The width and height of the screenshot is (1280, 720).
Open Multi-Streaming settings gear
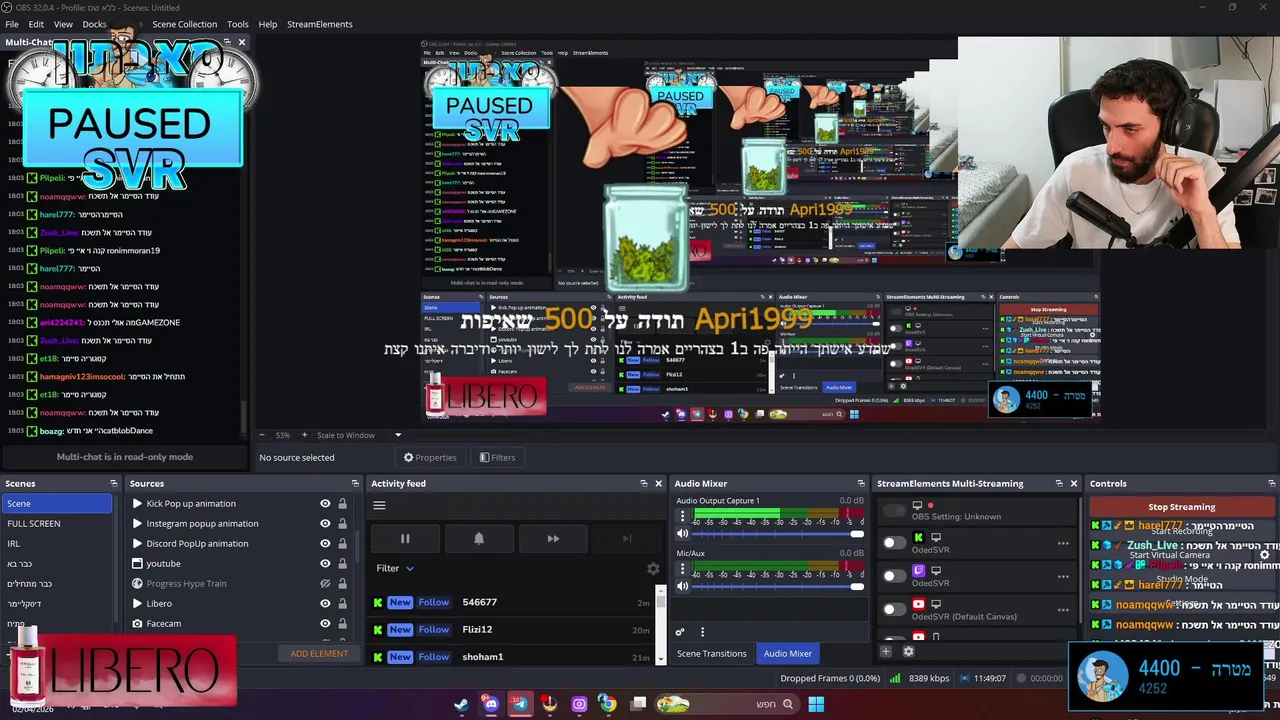(908, 652)
